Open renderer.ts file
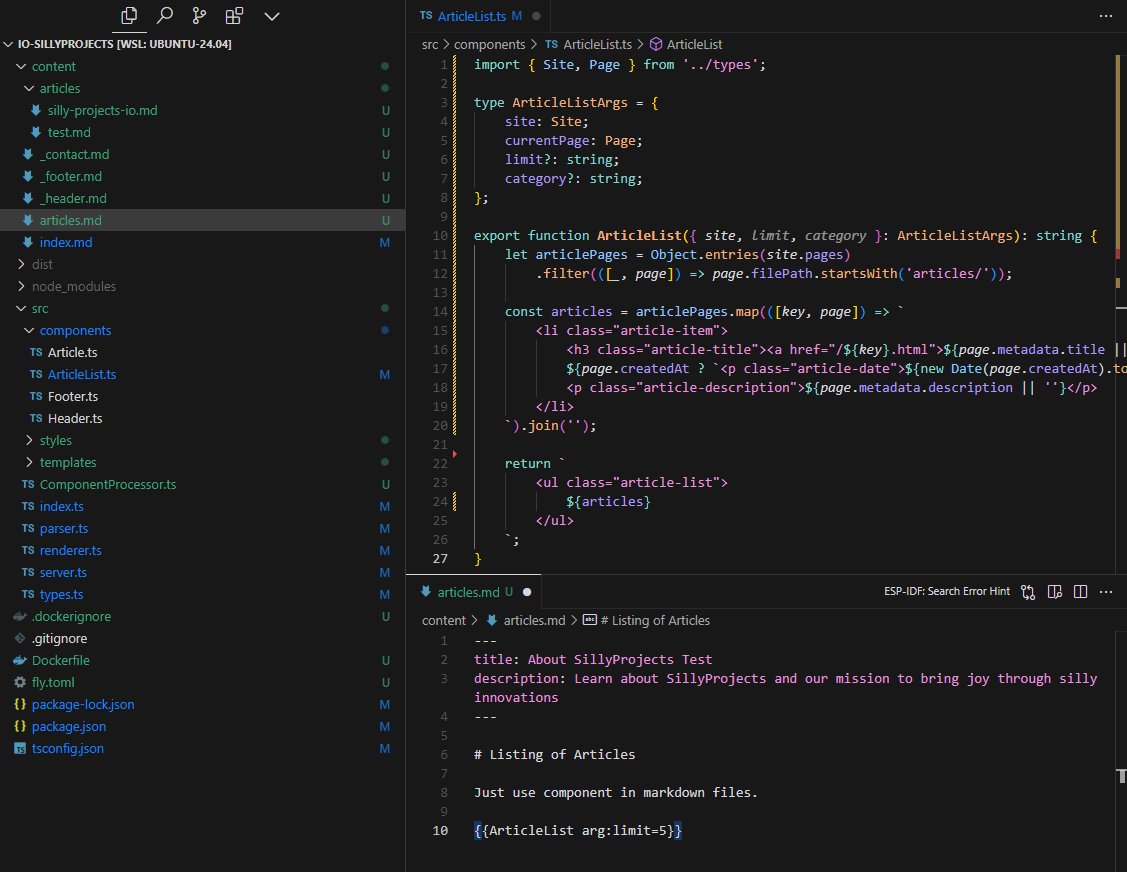Screen dimensions: 1127x872 click(x=203, y=550)
